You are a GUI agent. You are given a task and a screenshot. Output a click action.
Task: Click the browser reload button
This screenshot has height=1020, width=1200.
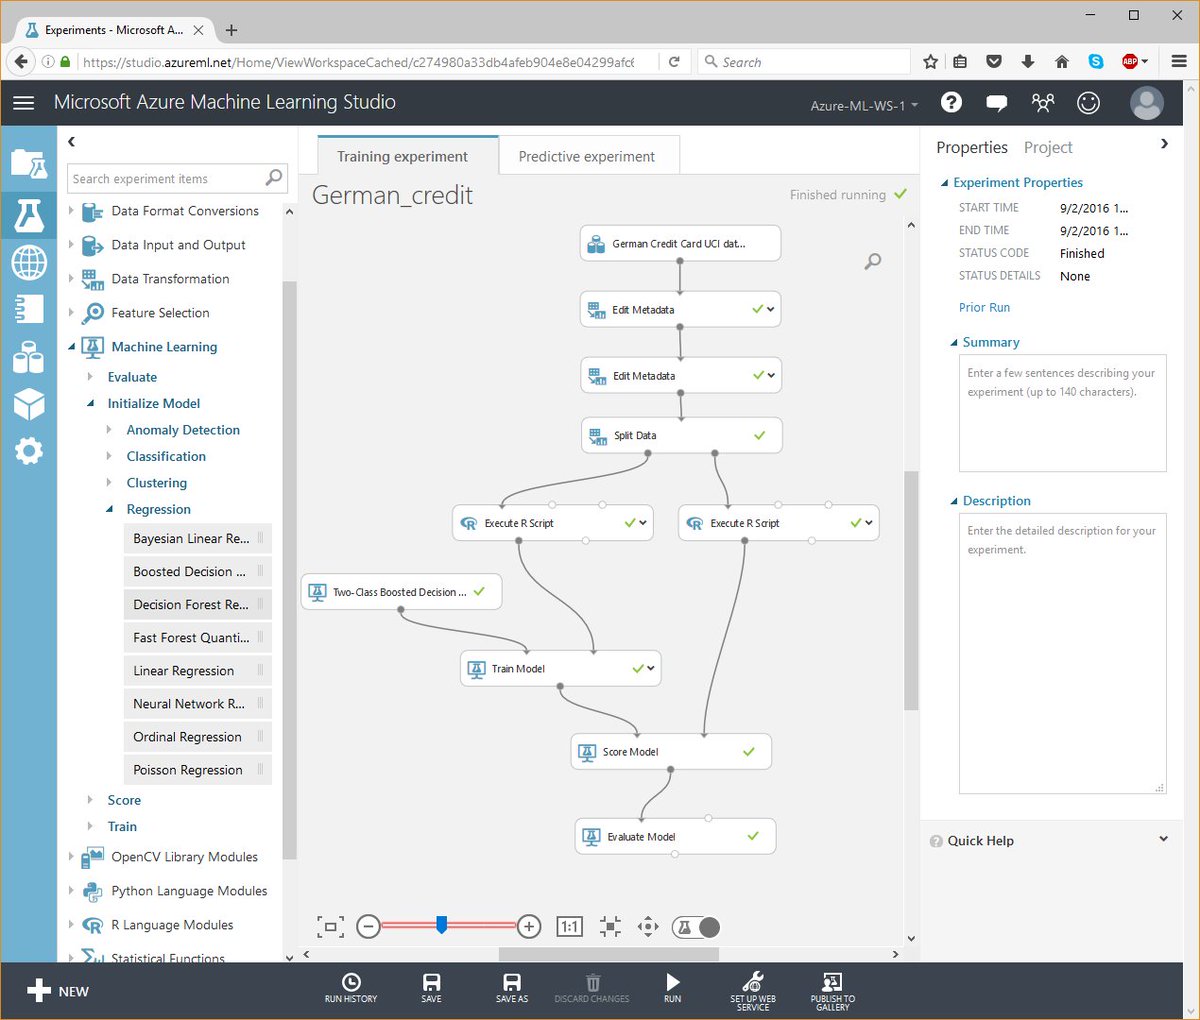674,62
